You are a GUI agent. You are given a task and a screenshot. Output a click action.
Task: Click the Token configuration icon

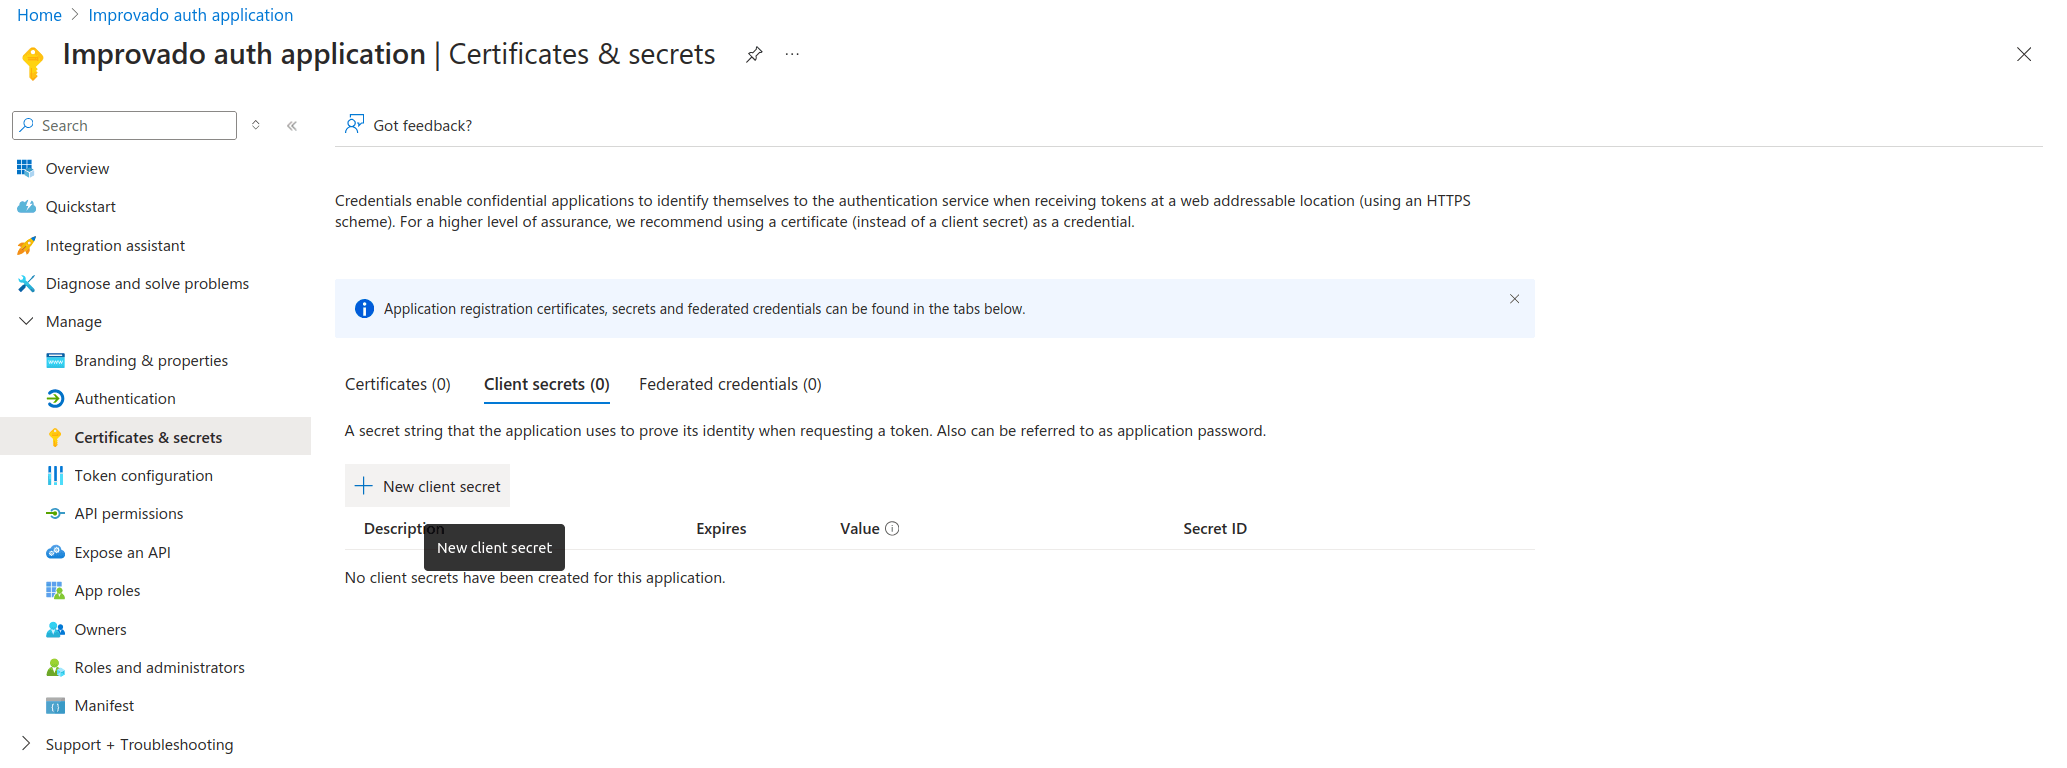pos(55,476)
